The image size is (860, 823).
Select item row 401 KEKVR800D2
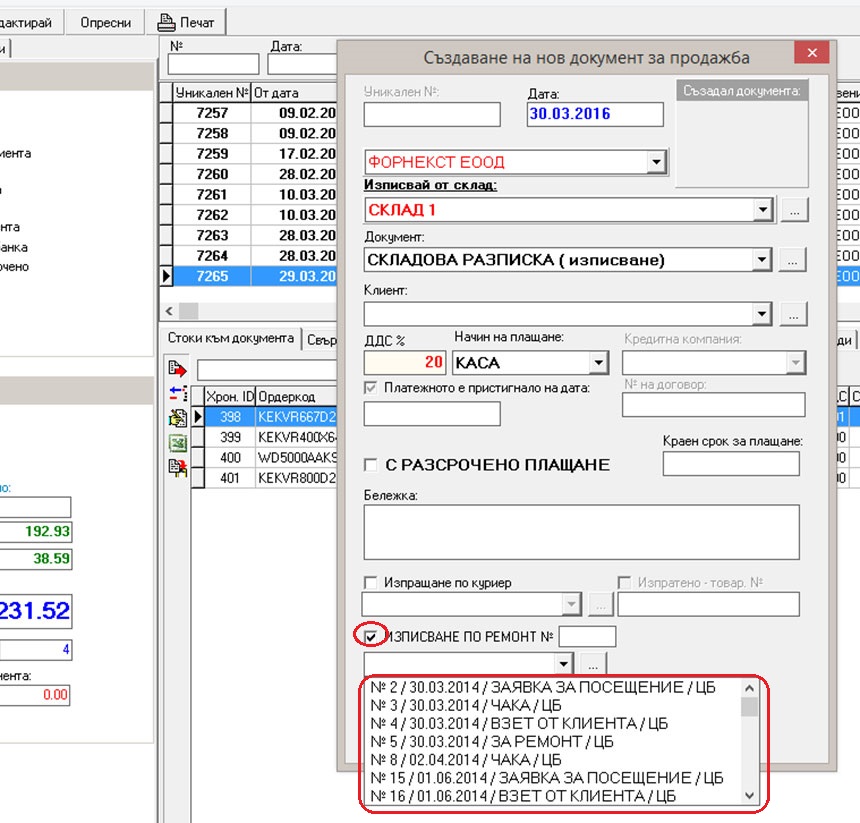[270, 478]
